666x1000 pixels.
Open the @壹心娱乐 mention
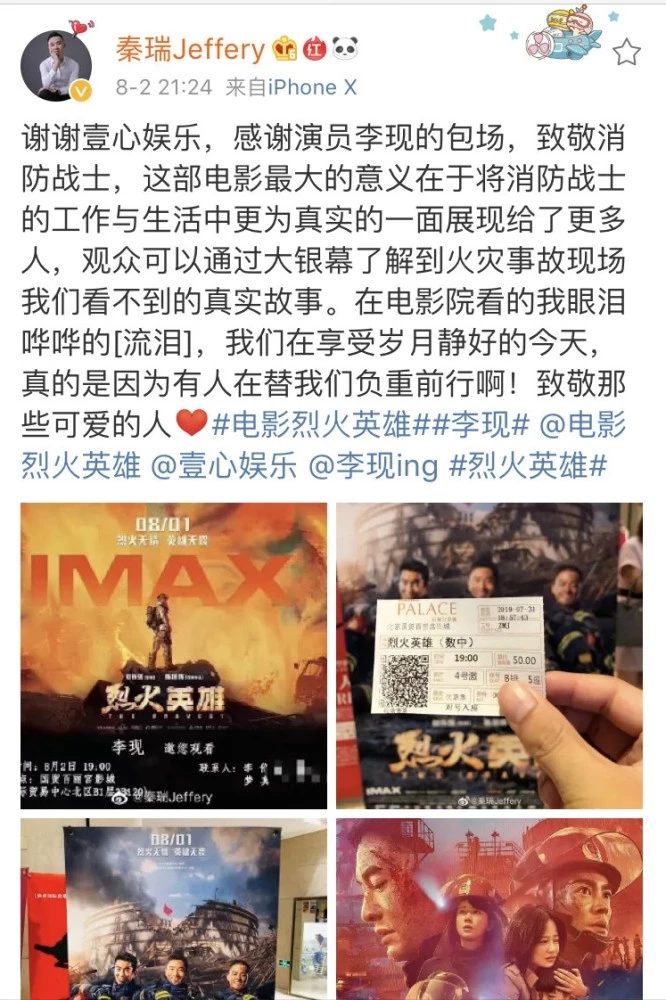[x=224, y=466]
